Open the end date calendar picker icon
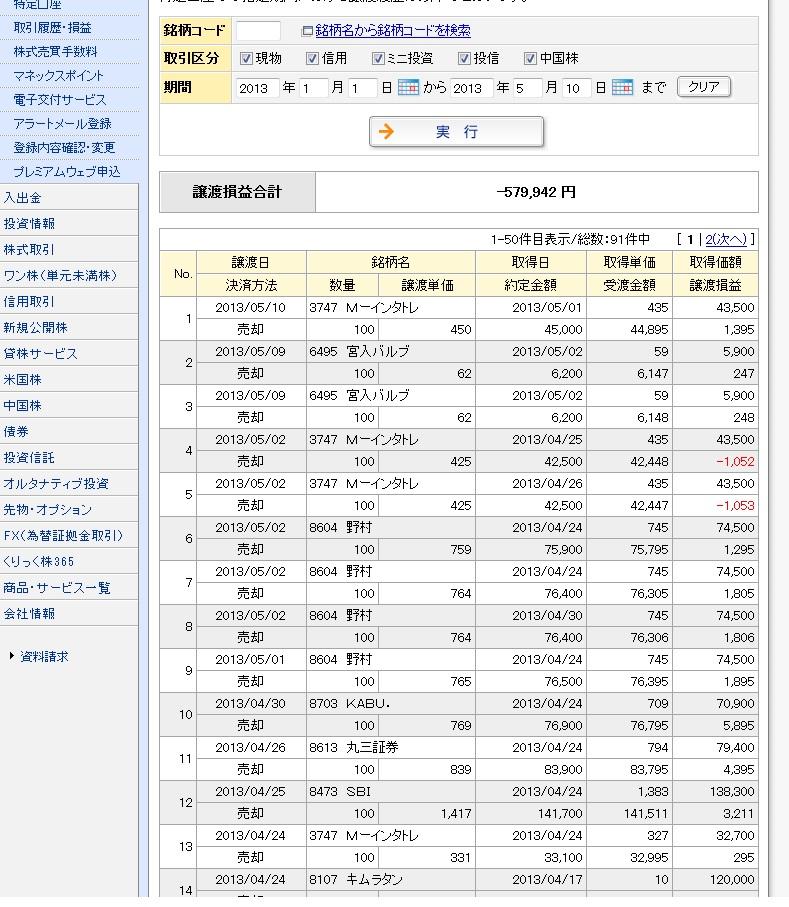The width and height of the screenshot is (789, 907). pos(622,87)
